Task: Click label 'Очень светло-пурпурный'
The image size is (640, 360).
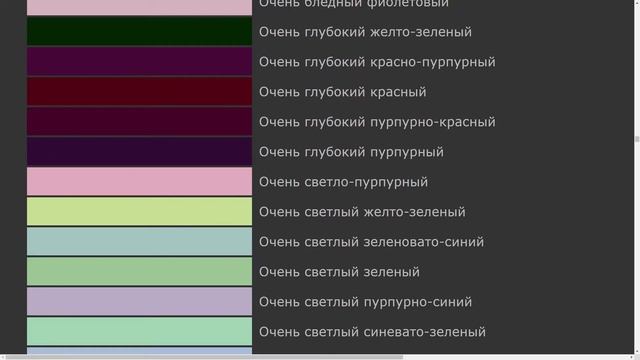Action: [343, 182]
